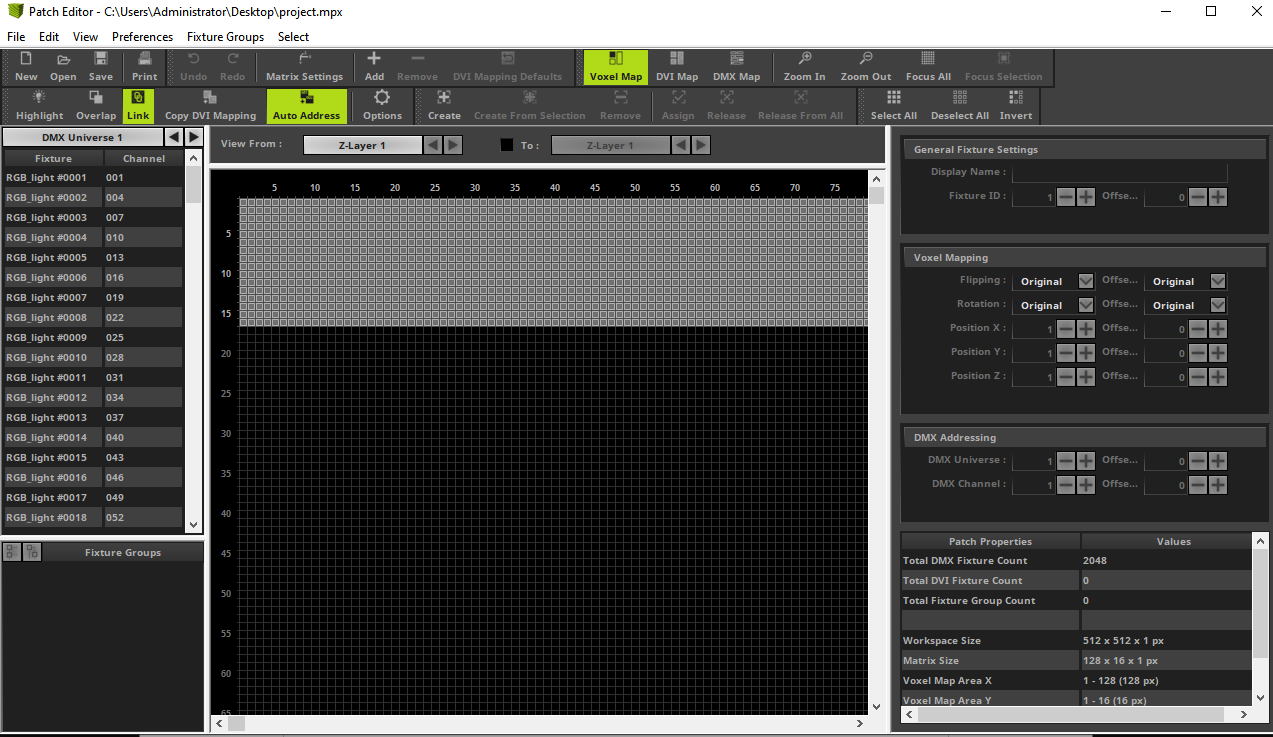
Task: Click the Create fixture group icon
Action: click(x=444, y=106)
